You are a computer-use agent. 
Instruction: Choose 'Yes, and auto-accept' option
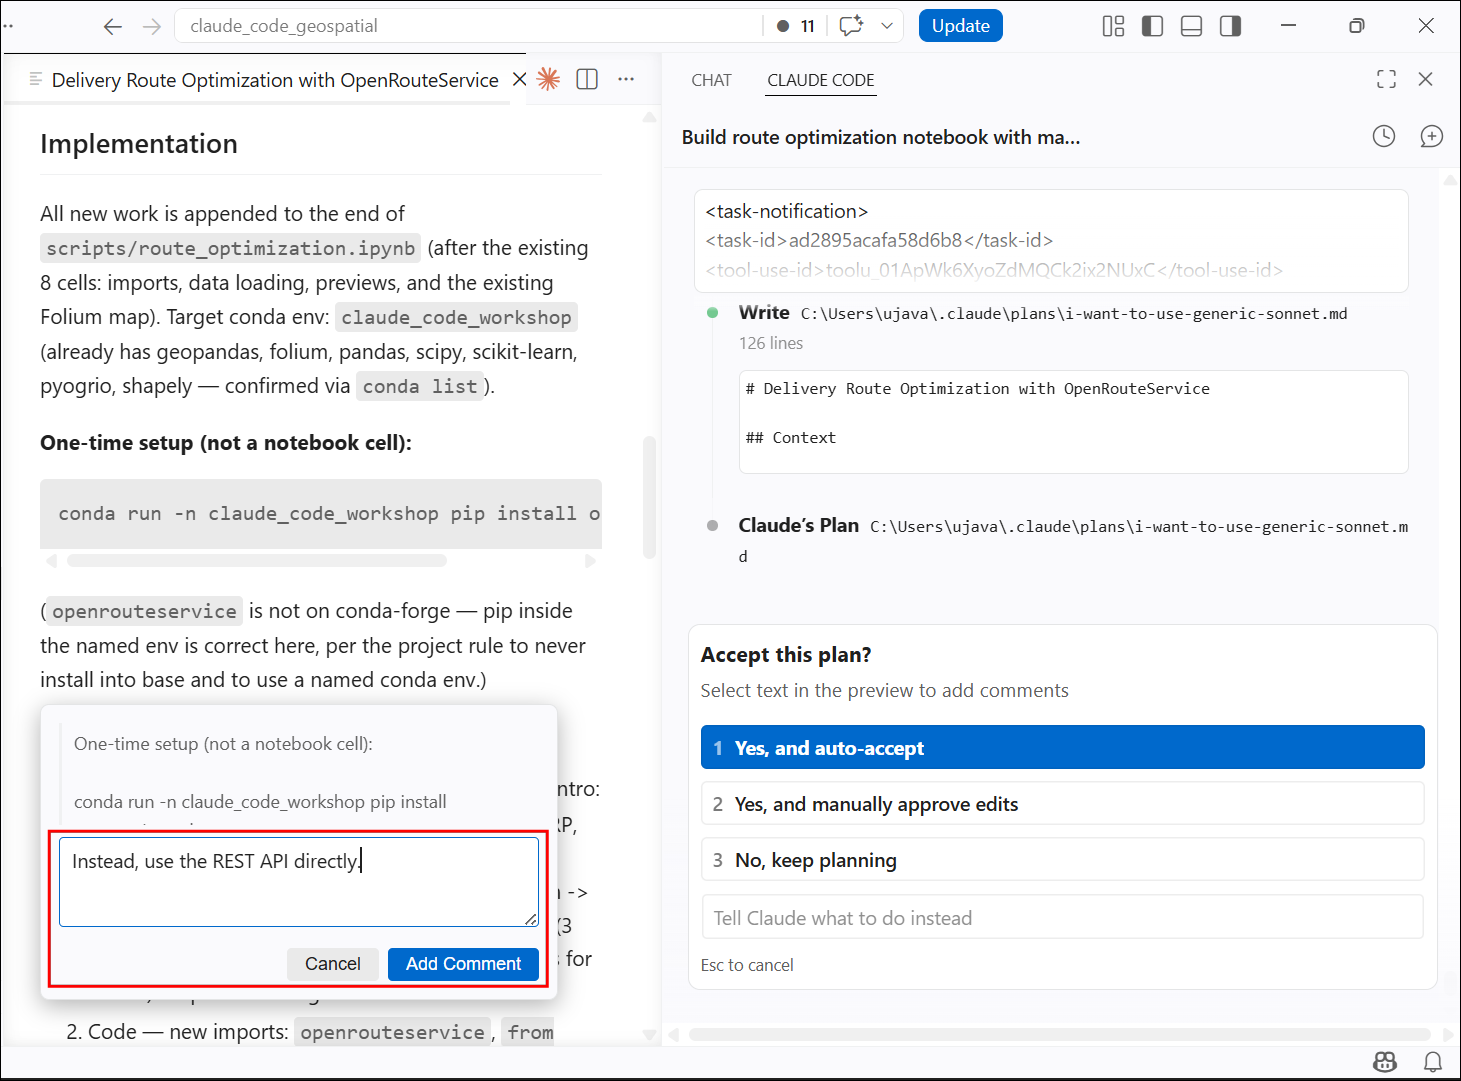coord(1062,748)
